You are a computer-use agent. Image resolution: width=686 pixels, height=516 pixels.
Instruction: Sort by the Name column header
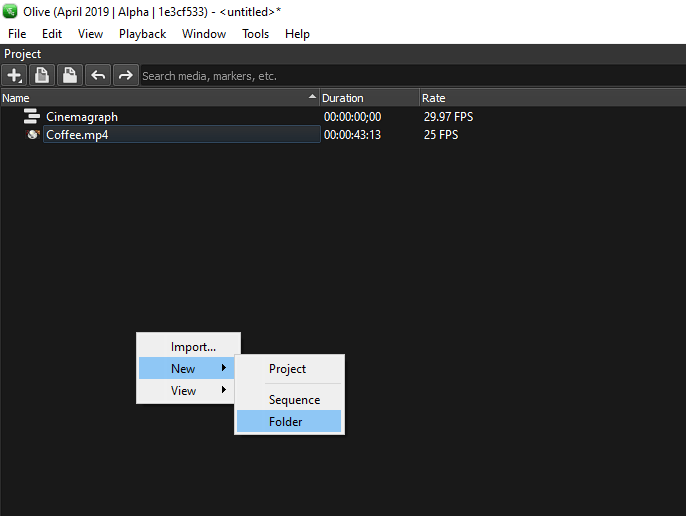click(160, 98)
